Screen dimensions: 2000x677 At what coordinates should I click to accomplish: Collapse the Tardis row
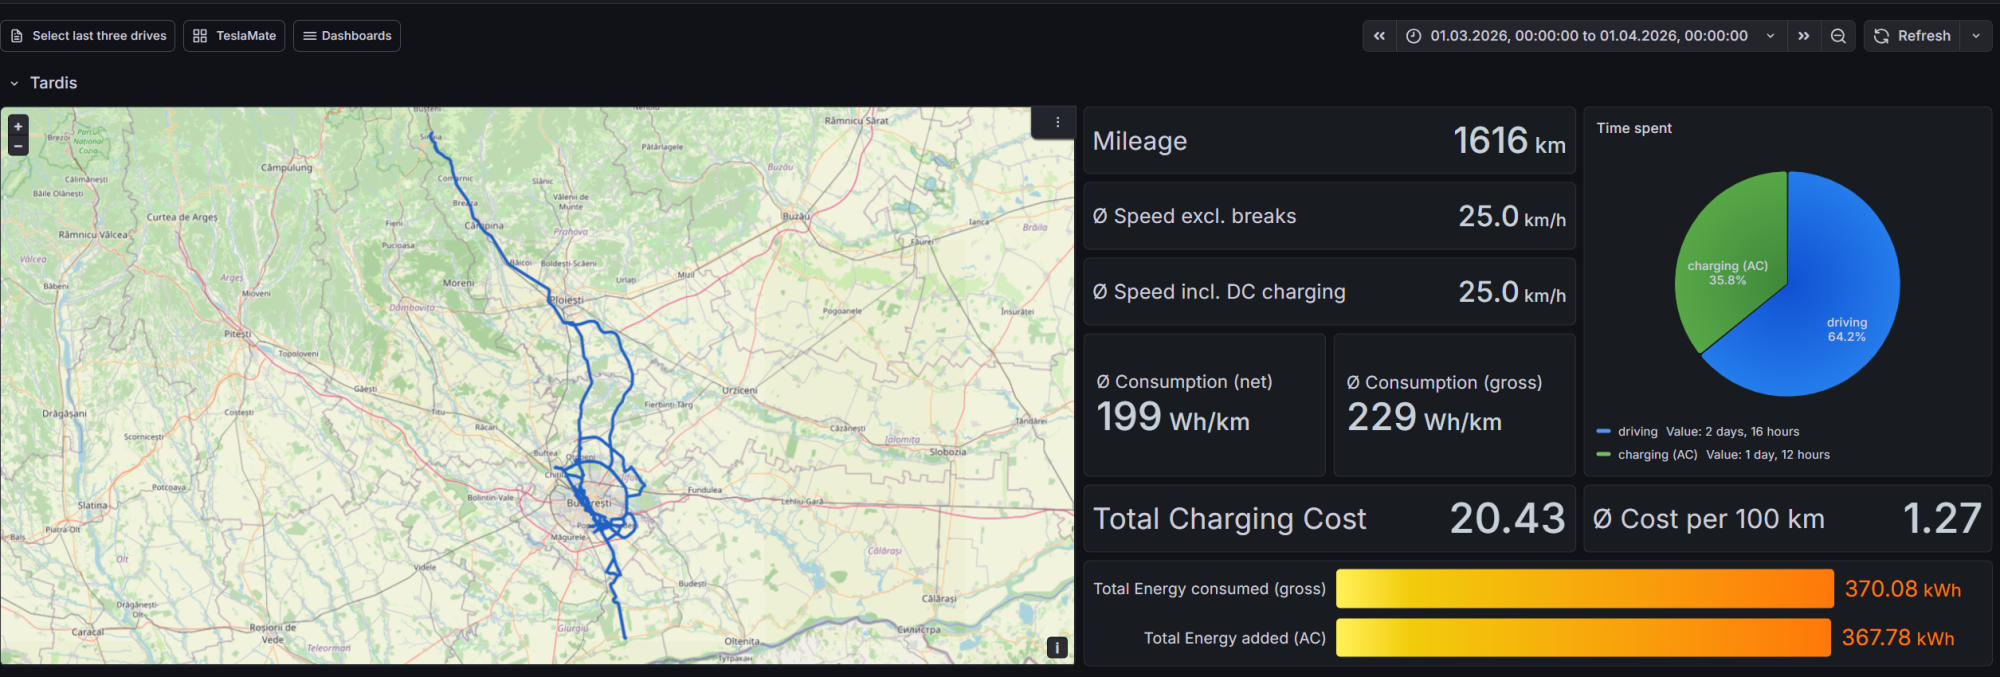[15, 83]
